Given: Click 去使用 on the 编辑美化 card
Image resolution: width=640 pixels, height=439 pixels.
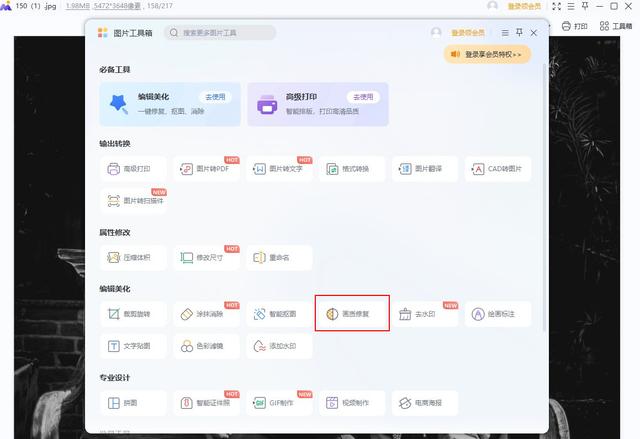Looking at the screenshot, I should [x=215, y=97].
